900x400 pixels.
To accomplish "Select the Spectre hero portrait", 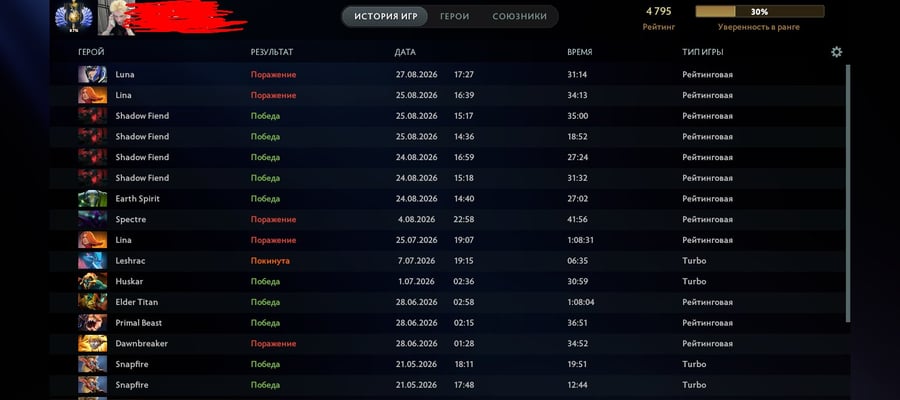I will pos(92,219).
